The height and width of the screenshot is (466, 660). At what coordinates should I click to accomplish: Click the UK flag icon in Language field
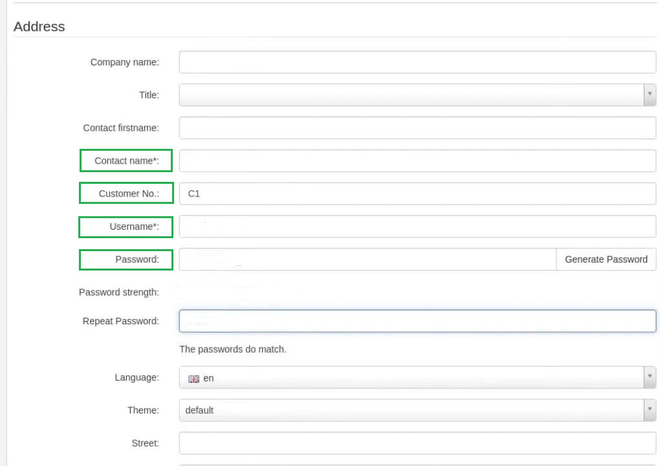[x=194, y=379]
